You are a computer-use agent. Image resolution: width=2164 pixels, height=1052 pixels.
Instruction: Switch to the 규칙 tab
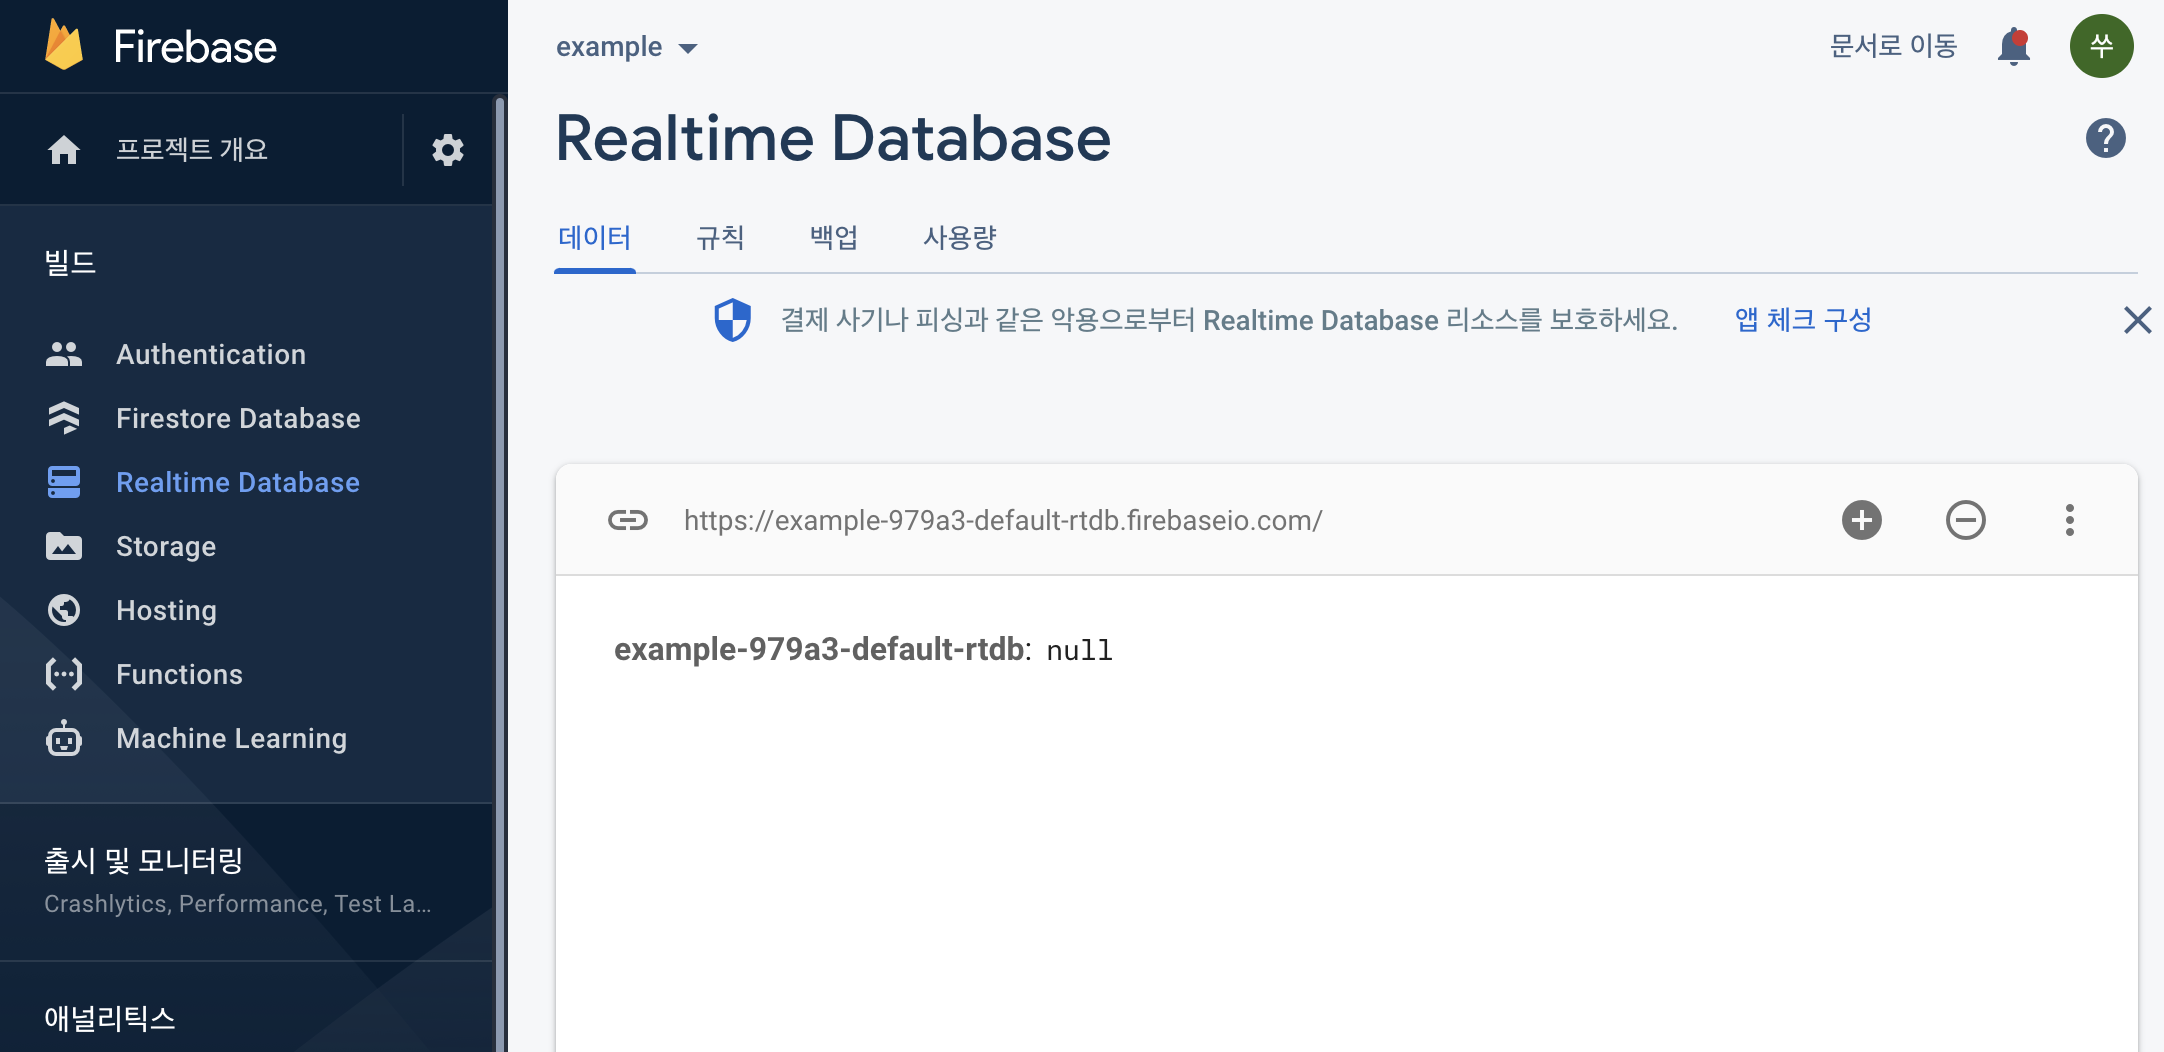(720, 238)
